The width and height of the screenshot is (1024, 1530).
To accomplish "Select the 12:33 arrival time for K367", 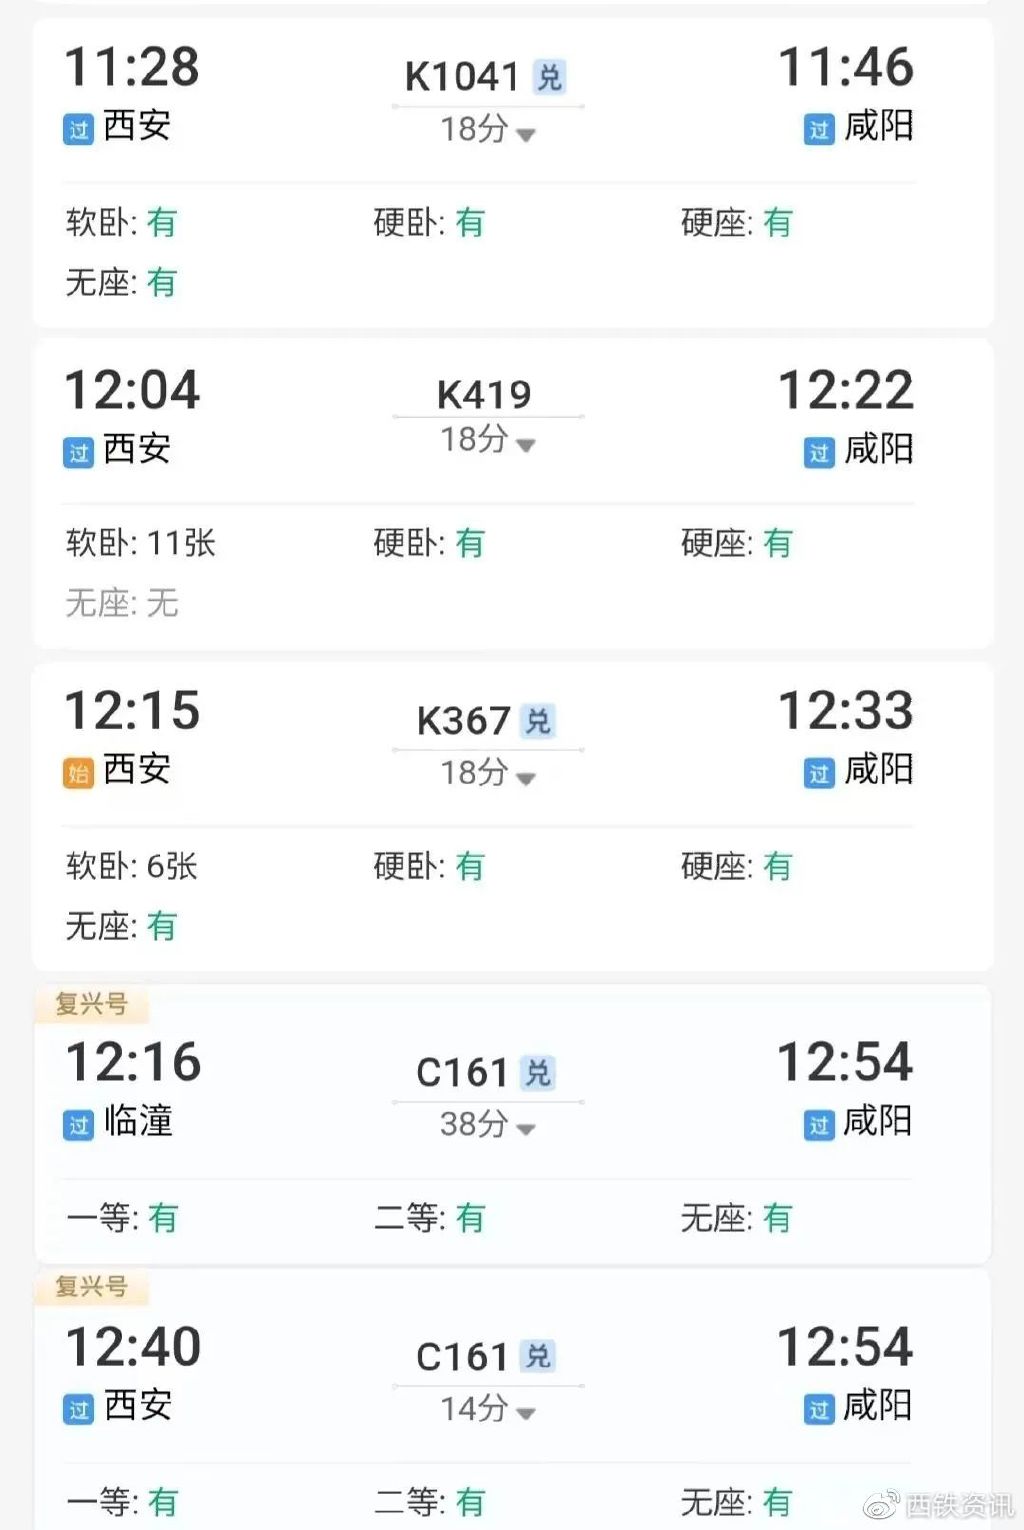I will coord(846,711).
